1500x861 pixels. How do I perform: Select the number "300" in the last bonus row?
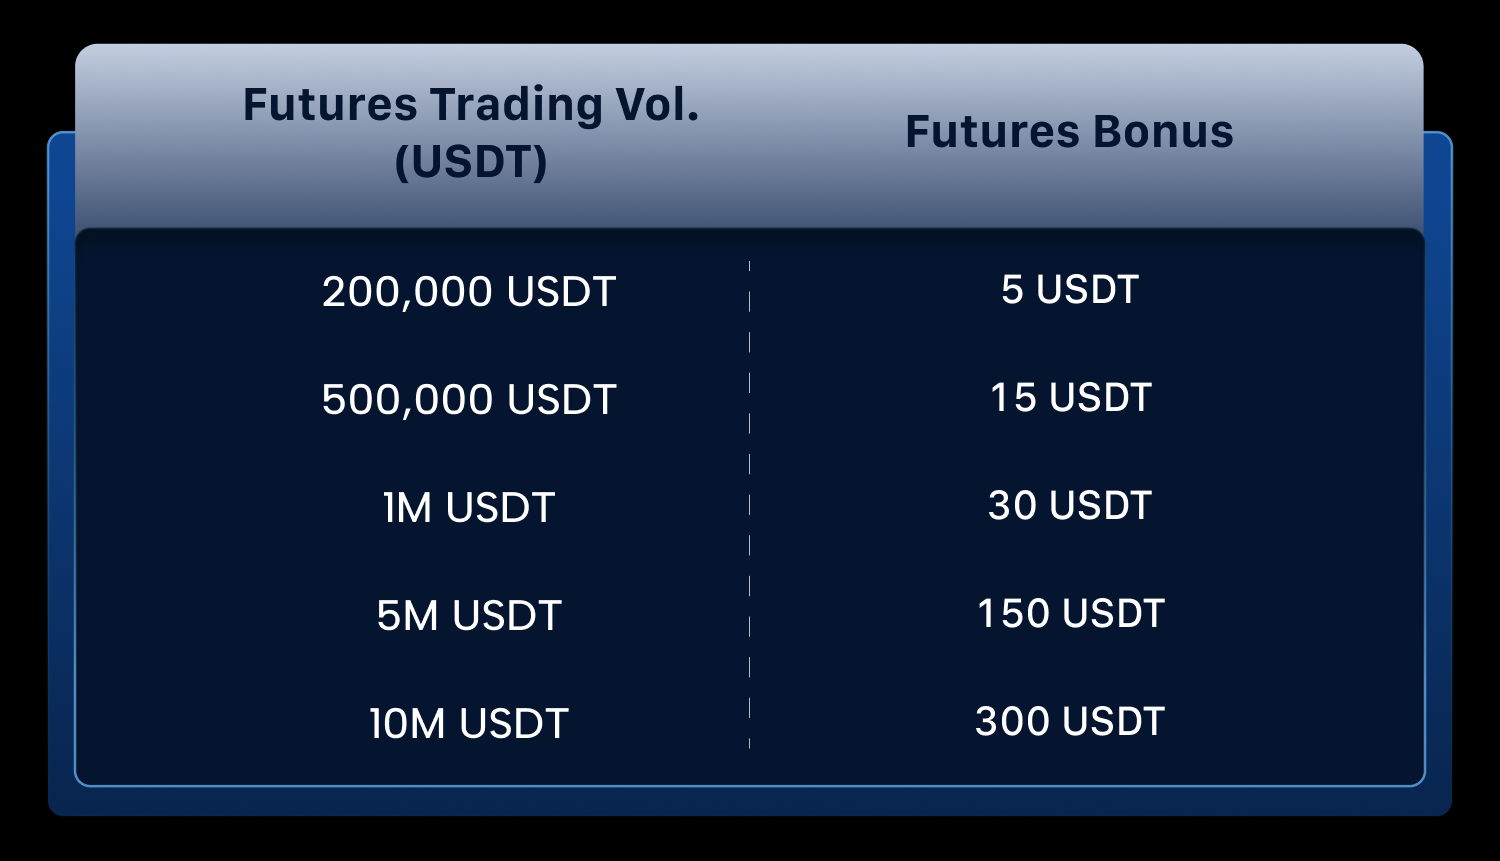[1012, 722]
